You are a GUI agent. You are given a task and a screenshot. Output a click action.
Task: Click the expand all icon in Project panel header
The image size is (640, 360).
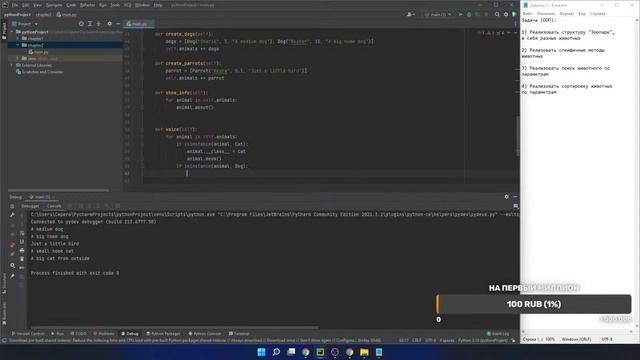click(90, 24)
